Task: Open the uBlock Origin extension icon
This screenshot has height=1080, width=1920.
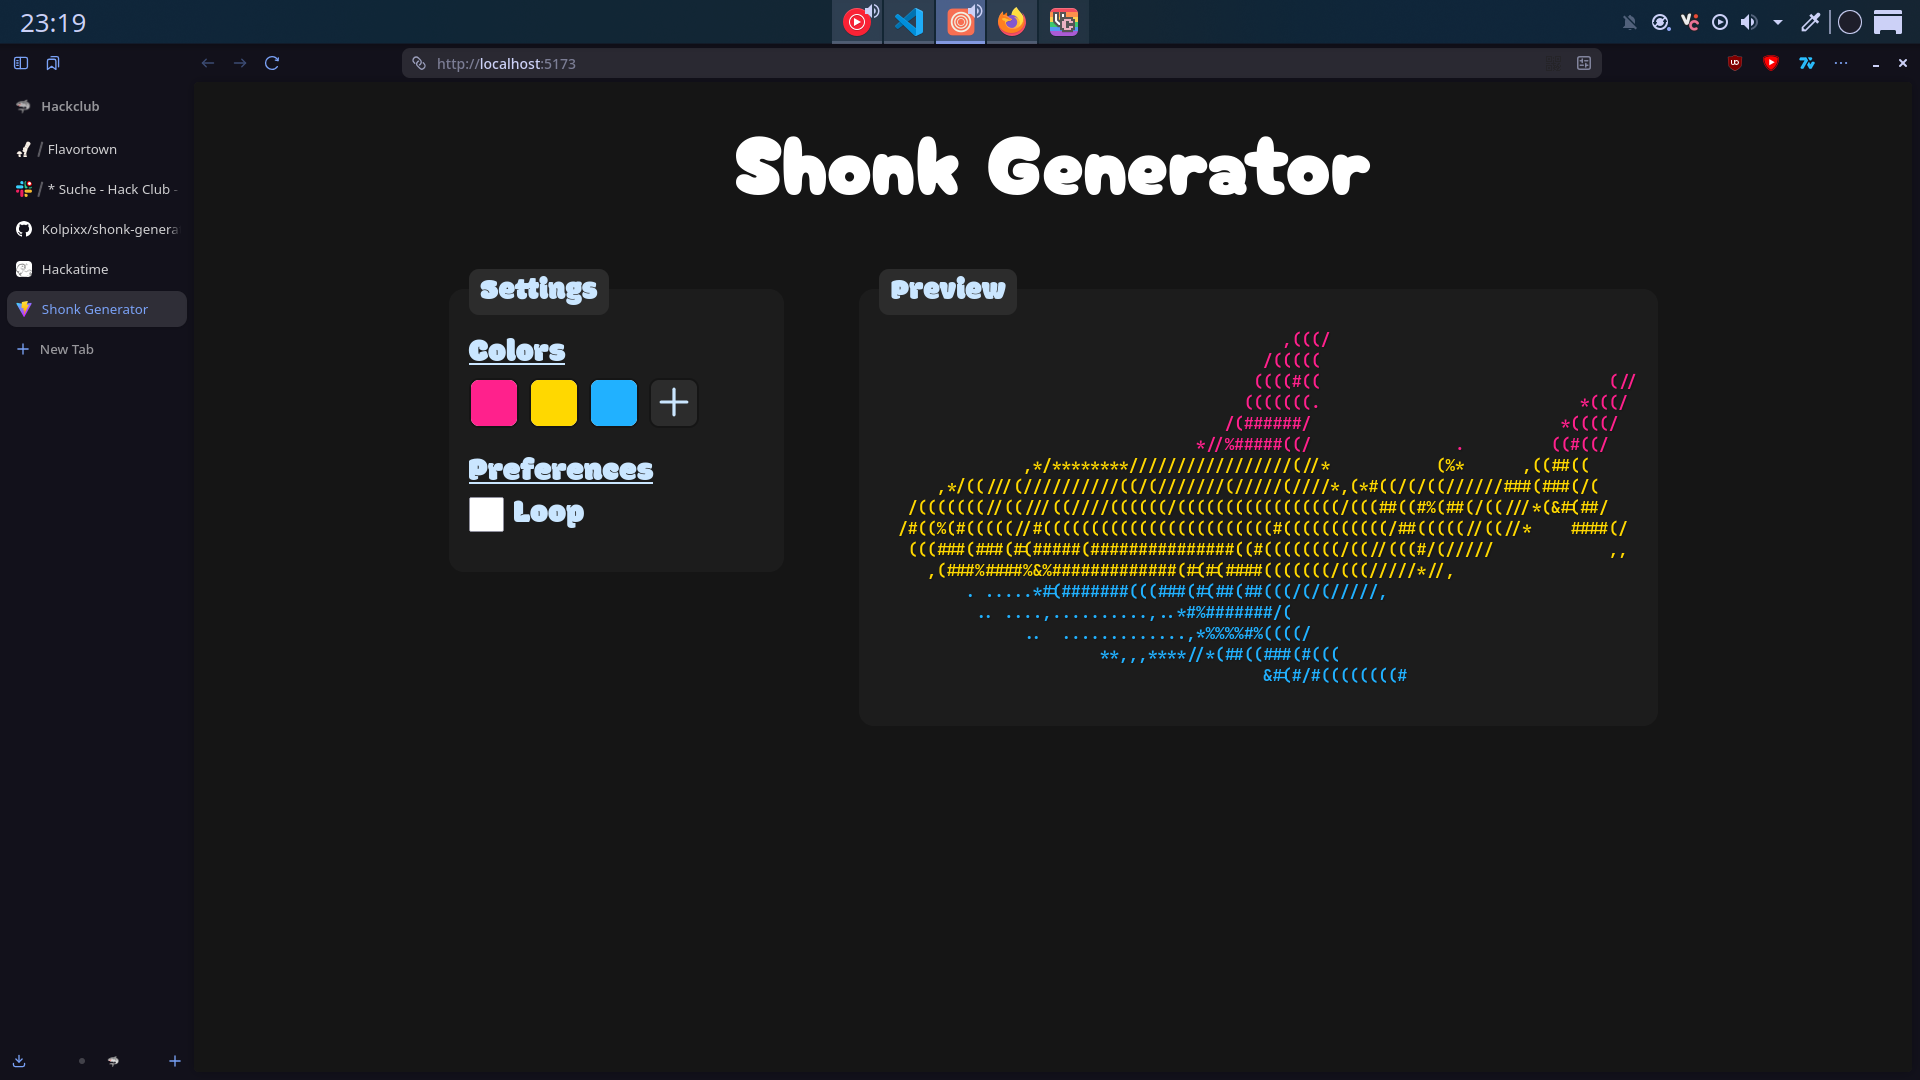Action: click(x=1735, y=63)
